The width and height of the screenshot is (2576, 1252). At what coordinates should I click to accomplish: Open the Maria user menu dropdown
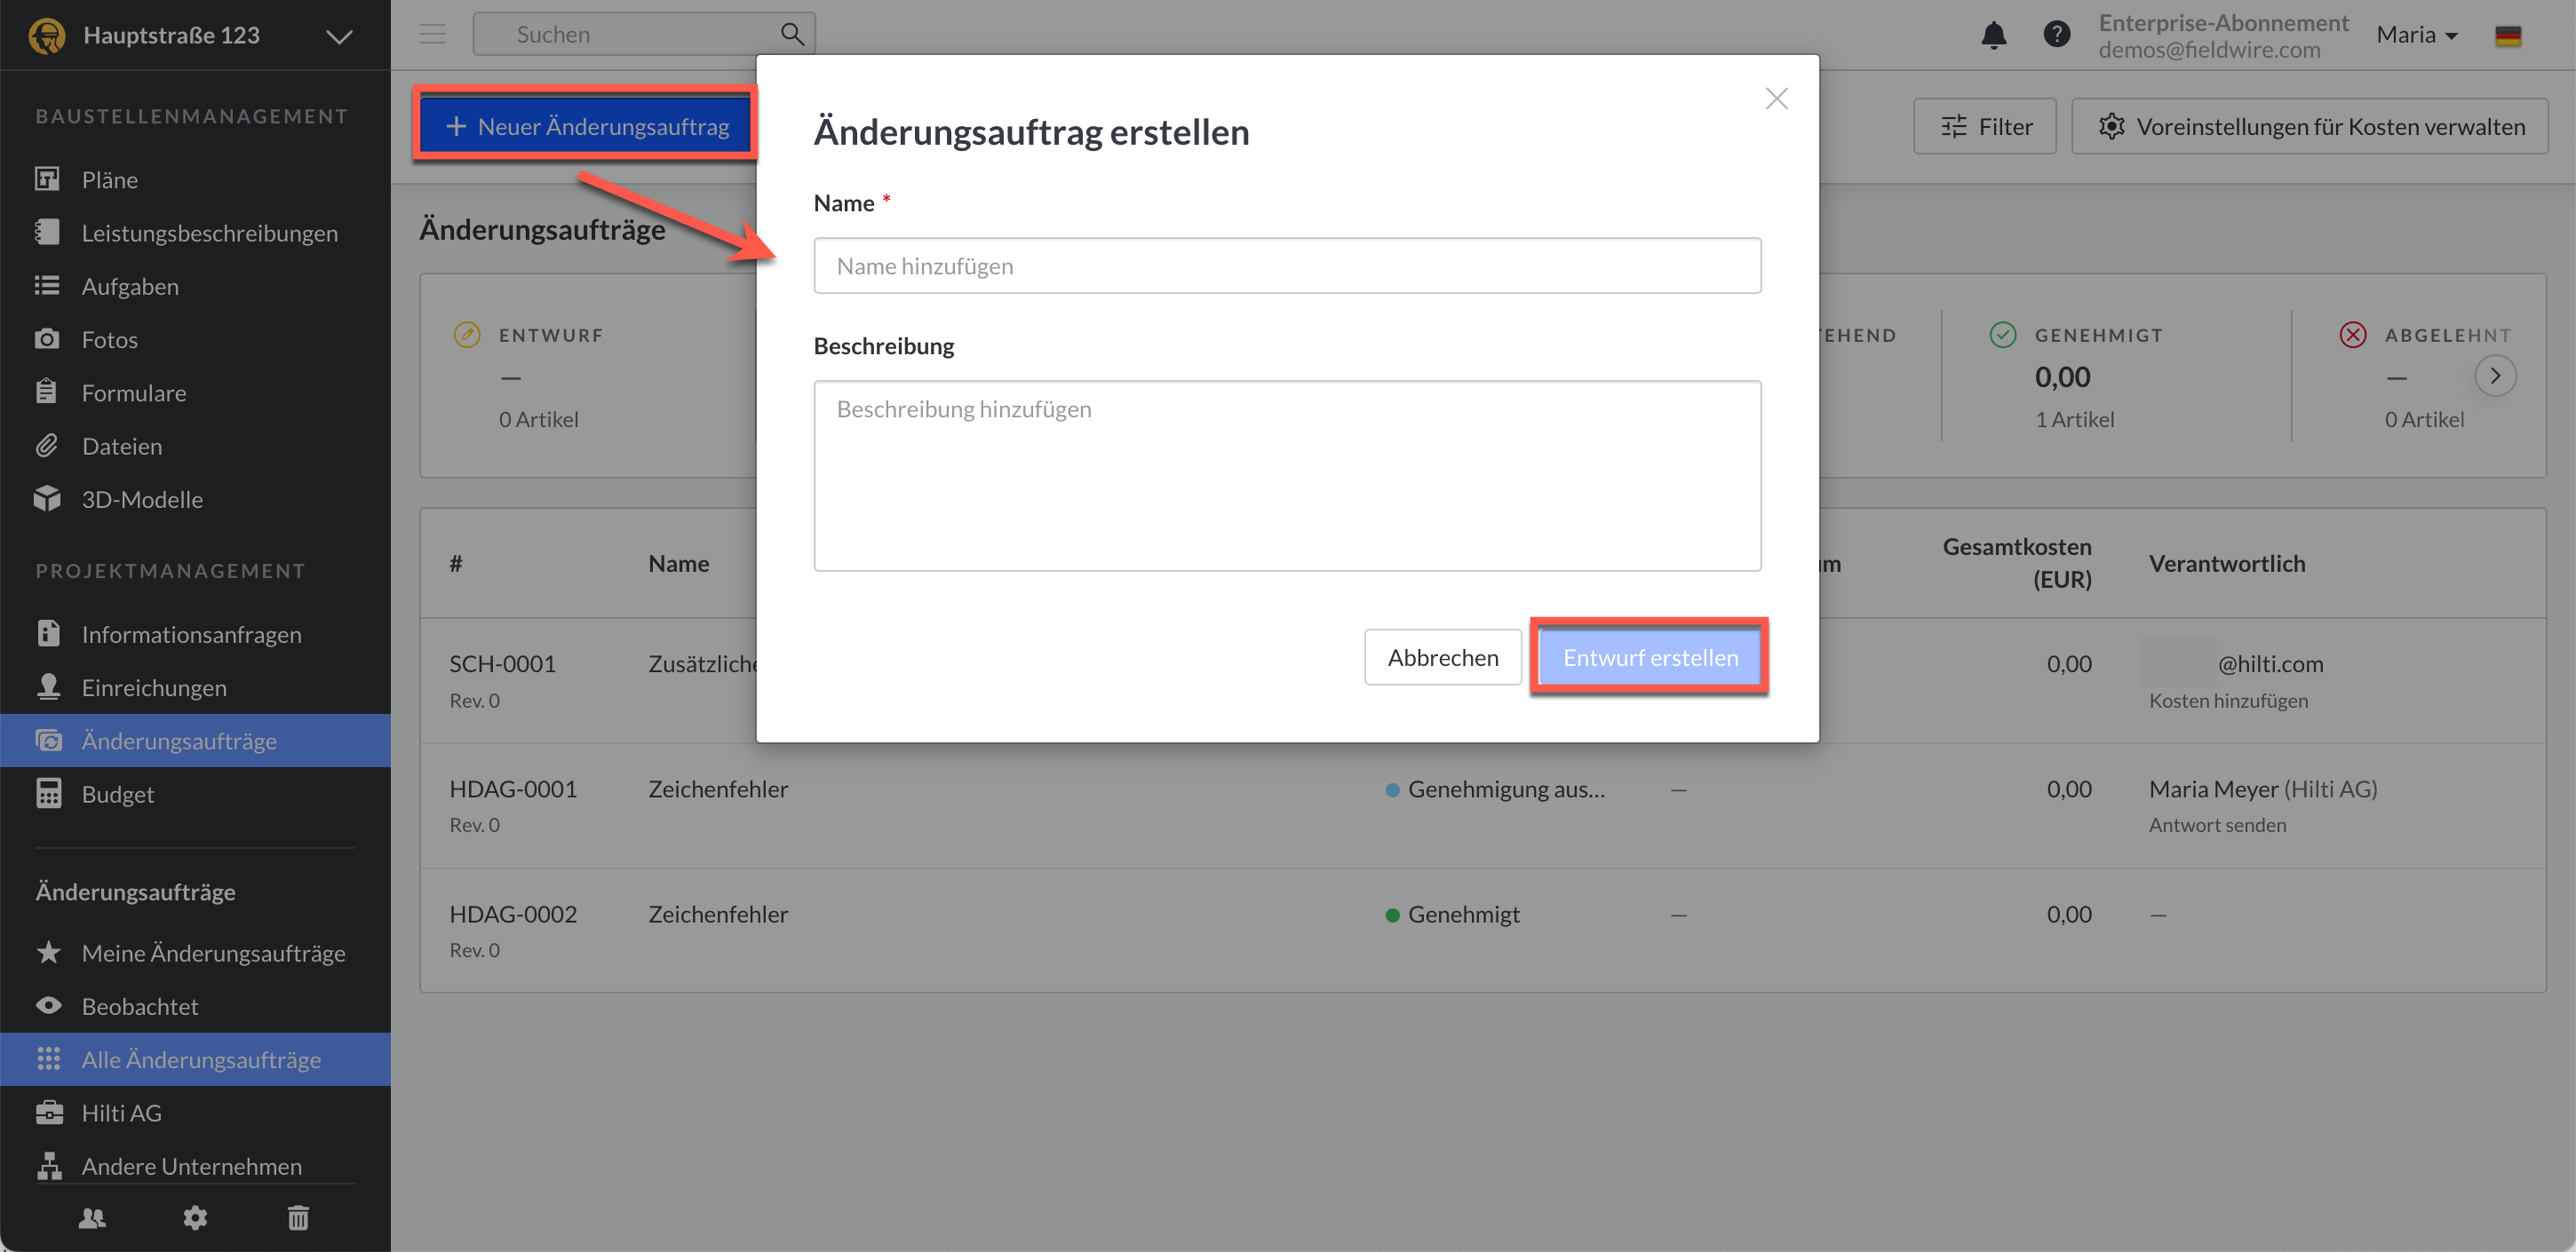[2417, 35]
